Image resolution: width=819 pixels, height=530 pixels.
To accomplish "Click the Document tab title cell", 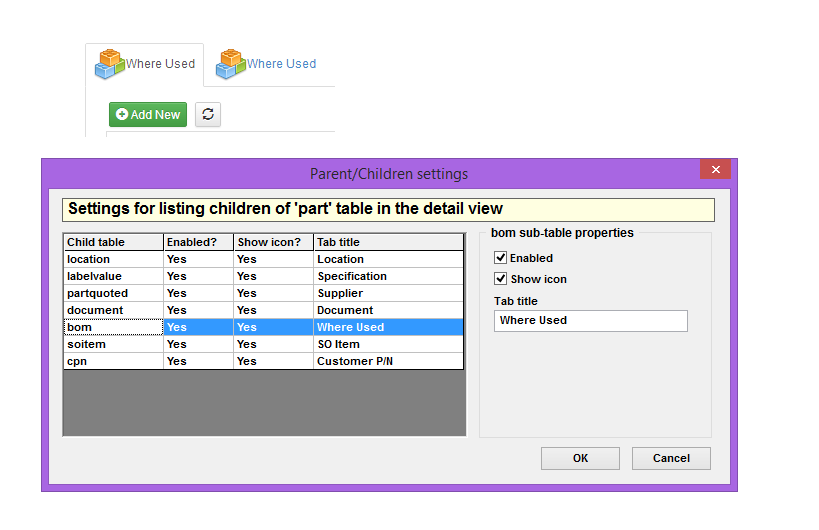I will tap(389, 310).
